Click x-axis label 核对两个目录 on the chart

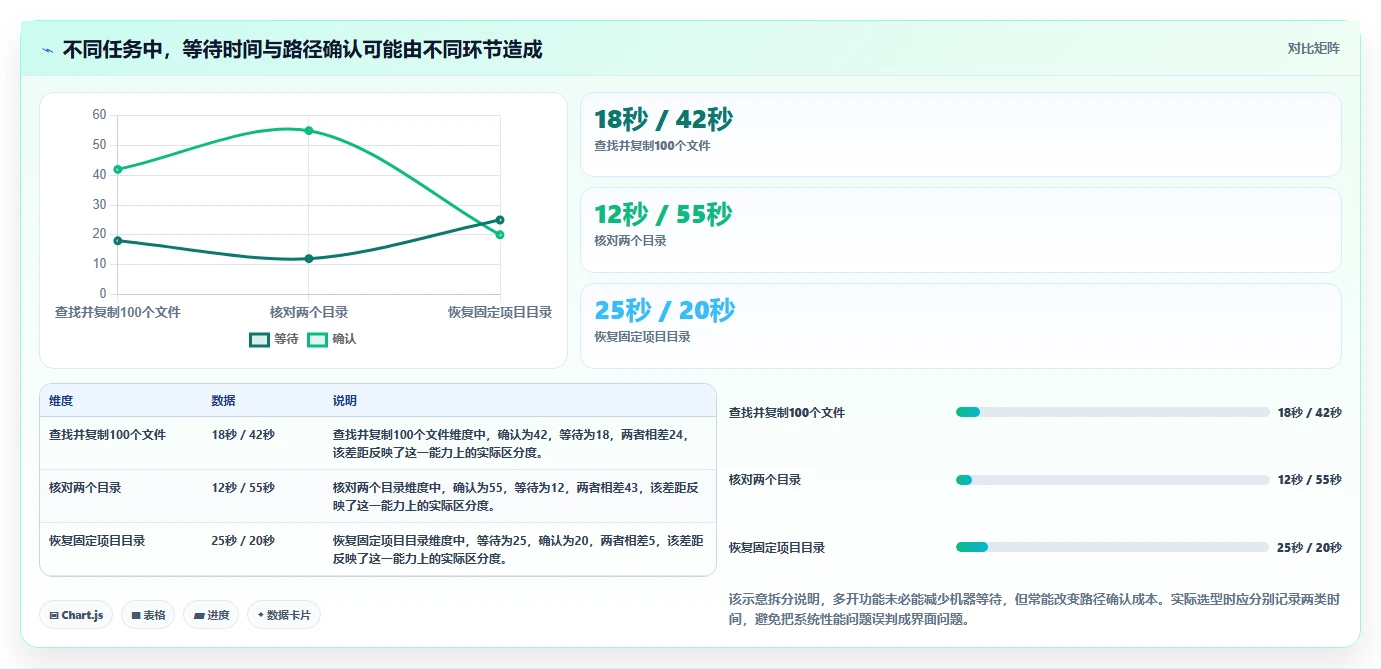[x=309, y=312]
